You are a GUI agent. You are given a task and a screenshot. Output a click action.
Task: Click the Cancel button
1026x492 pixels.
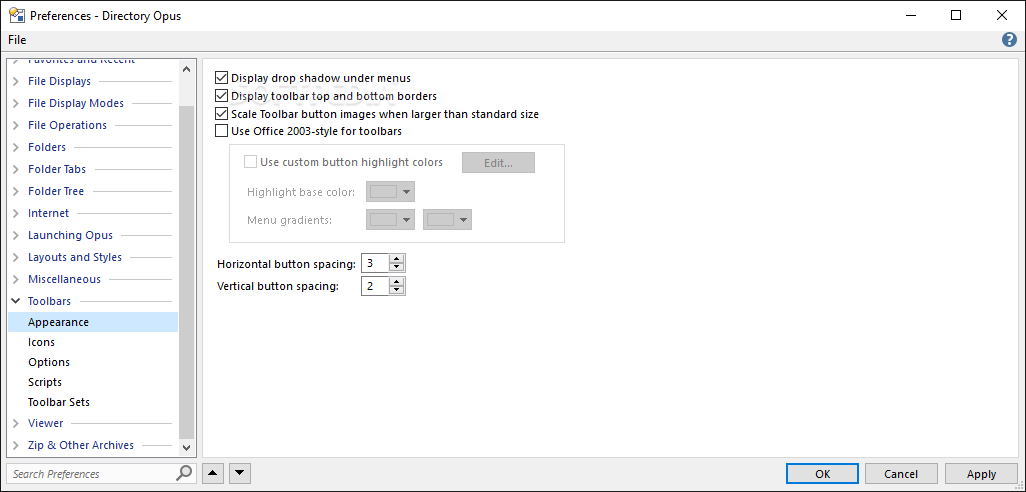coord(901,474)
